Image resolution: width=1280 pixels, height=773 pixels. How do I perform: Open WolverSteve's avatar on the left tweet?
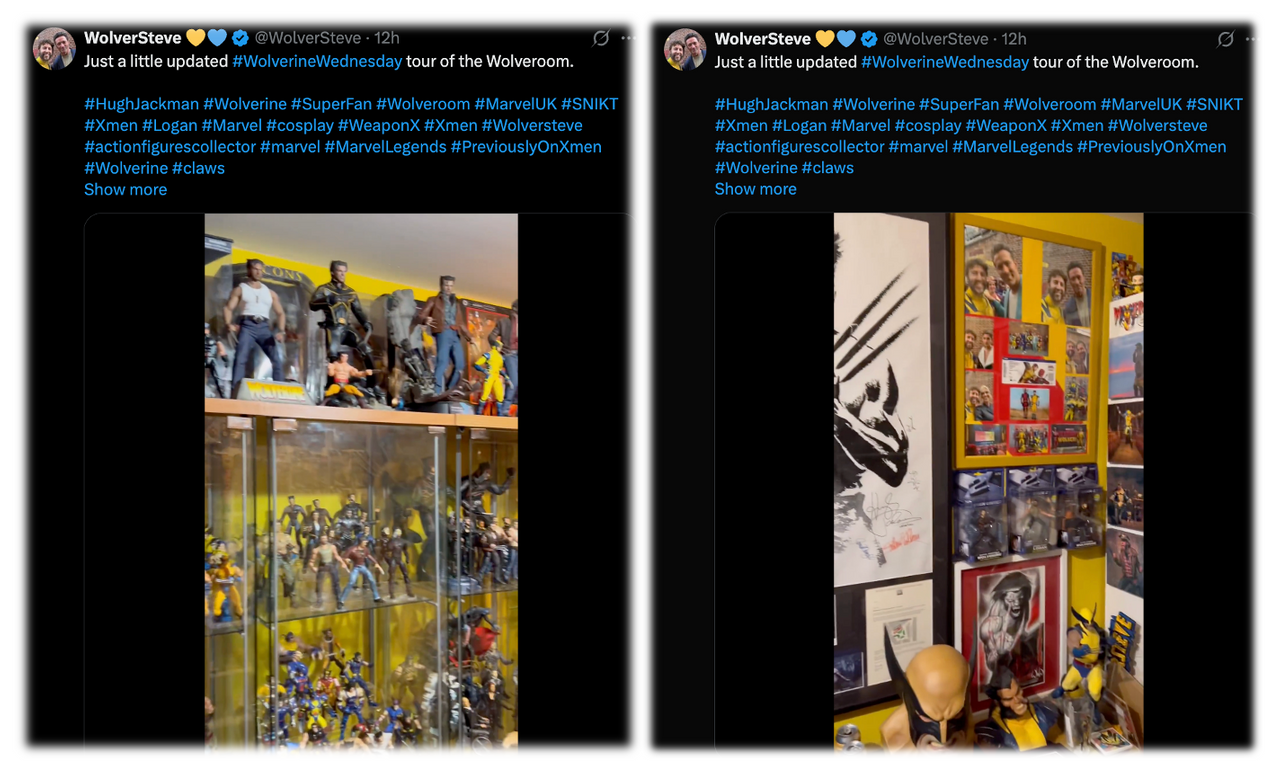click(54, 48)
